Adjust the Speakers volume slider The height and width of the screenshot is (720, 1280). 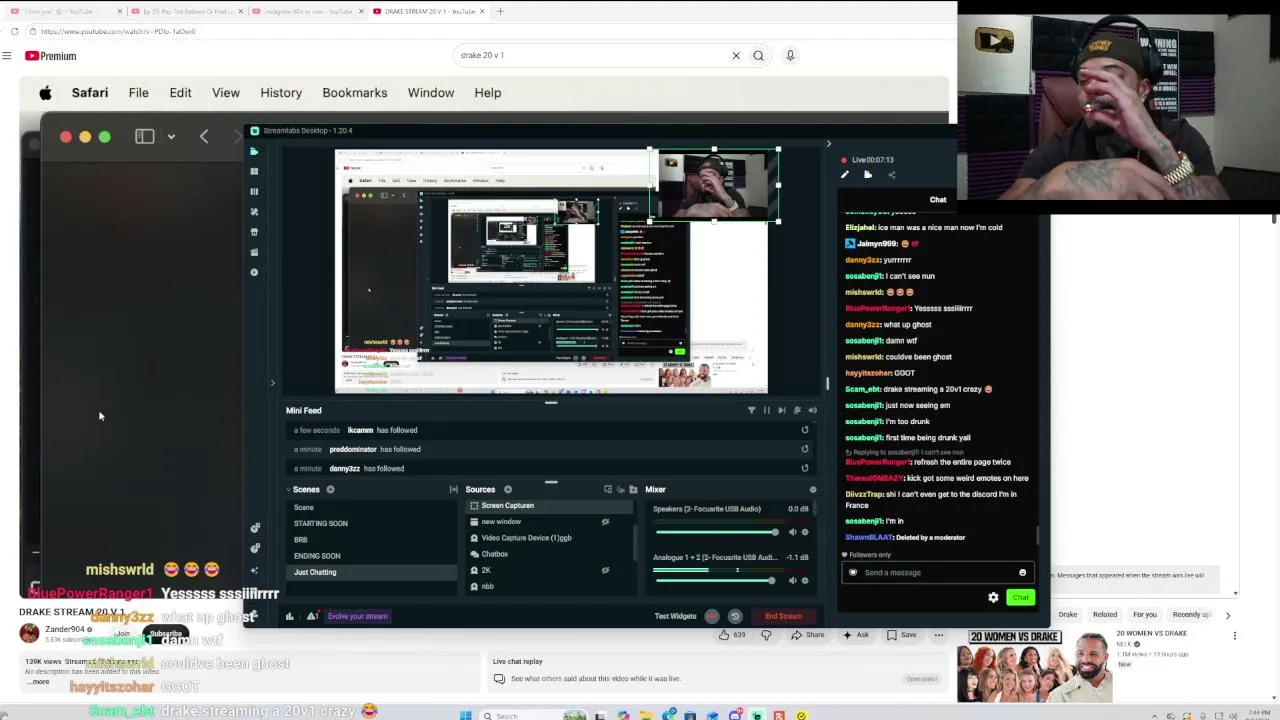(x=716, y=532)
